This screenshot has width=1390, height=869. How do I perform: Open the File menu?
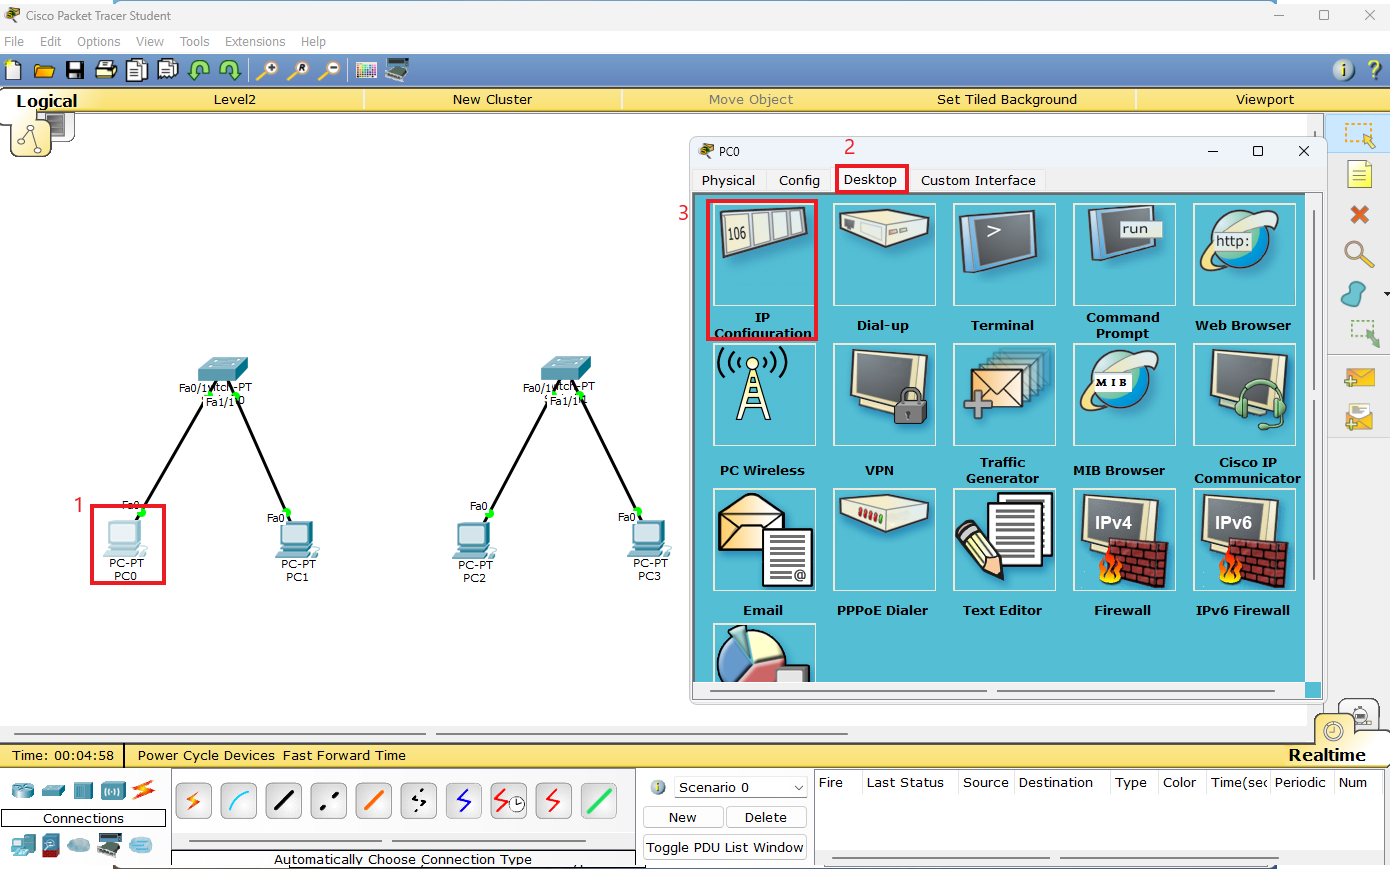pos(14,42)
